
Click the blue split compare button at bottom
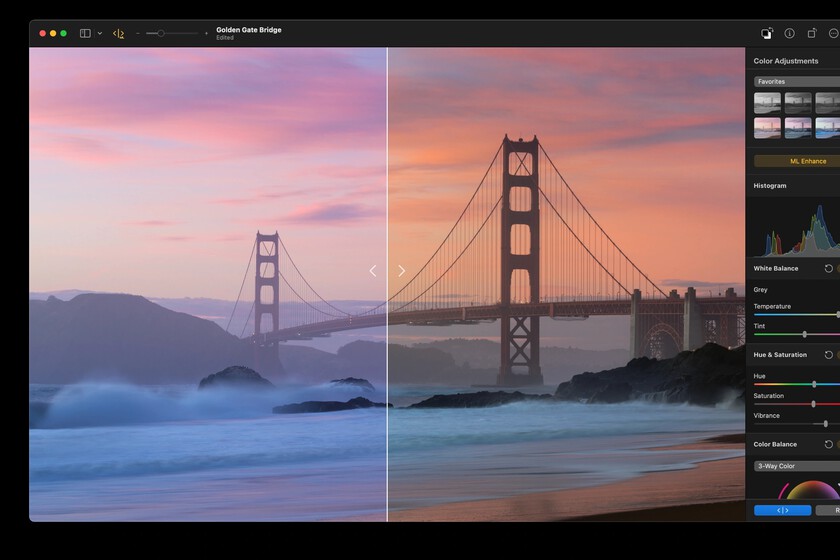pos(782,510)
